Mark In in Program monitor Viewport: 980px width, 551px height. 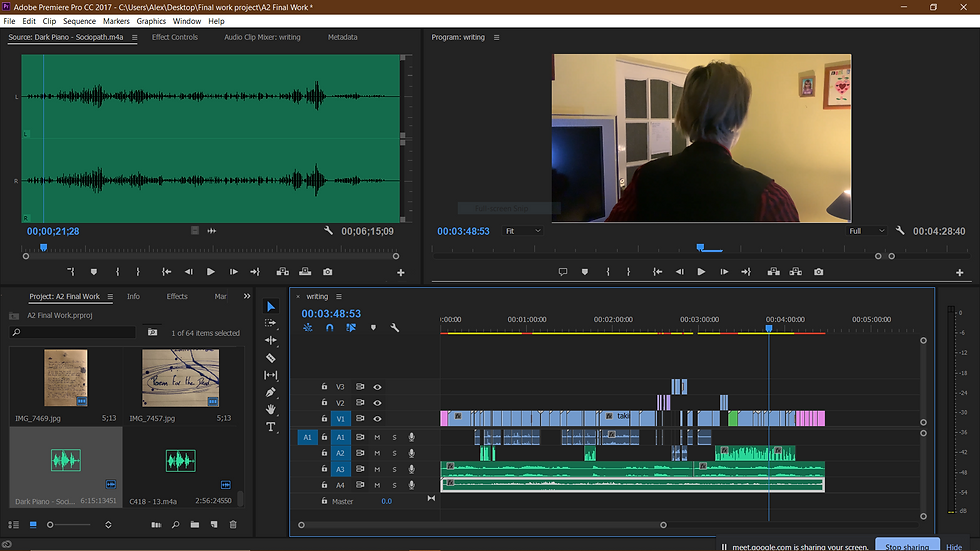pyautogui.click(x=608, y=272)
